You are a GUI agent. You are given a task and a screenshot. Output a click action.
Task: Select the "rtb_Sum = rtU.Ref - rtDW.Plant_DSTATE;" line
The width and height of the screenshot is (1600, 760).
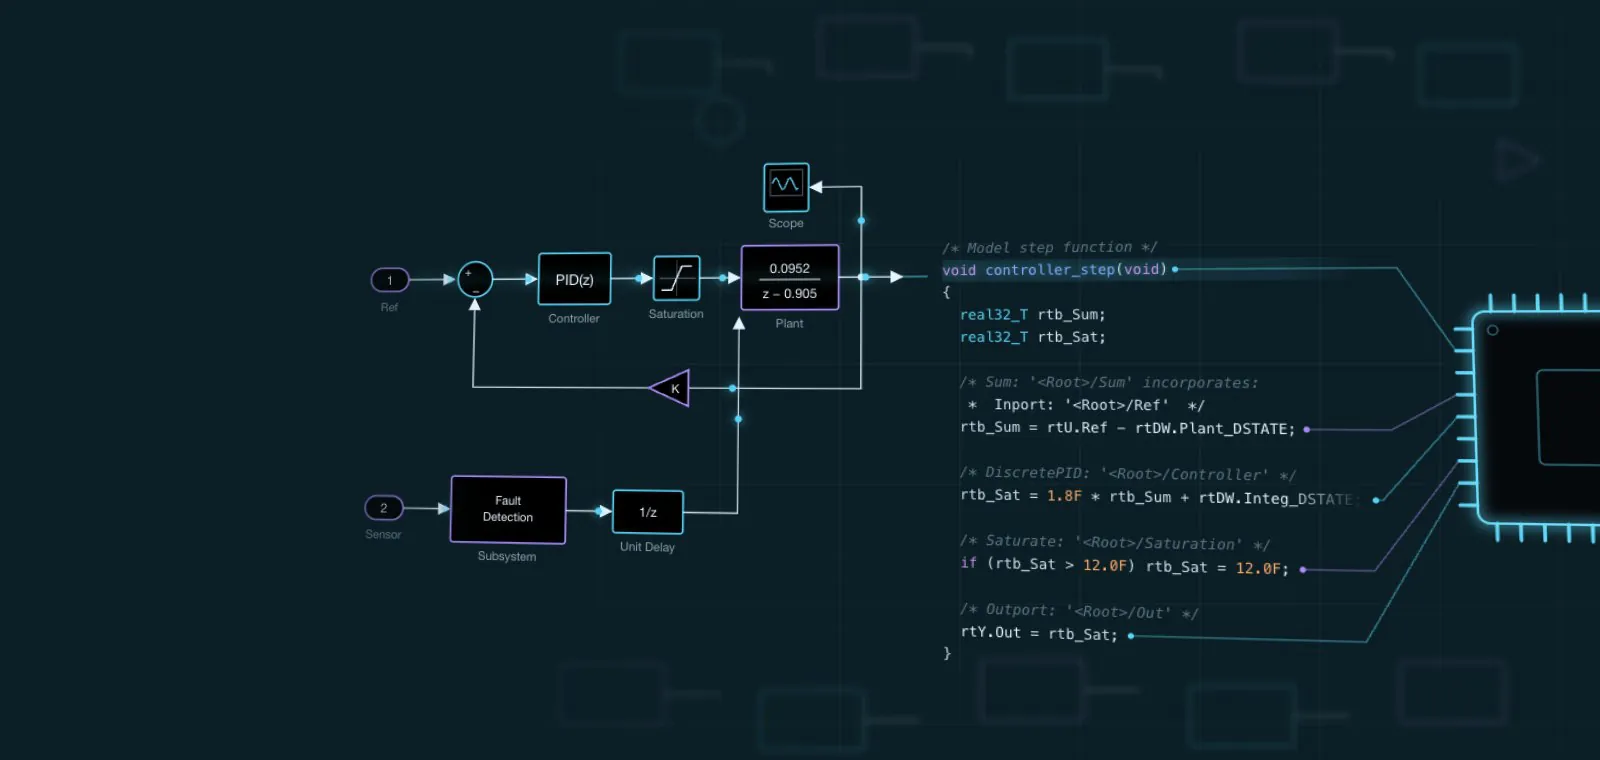pyautogui.click(x=1127, y=428)
